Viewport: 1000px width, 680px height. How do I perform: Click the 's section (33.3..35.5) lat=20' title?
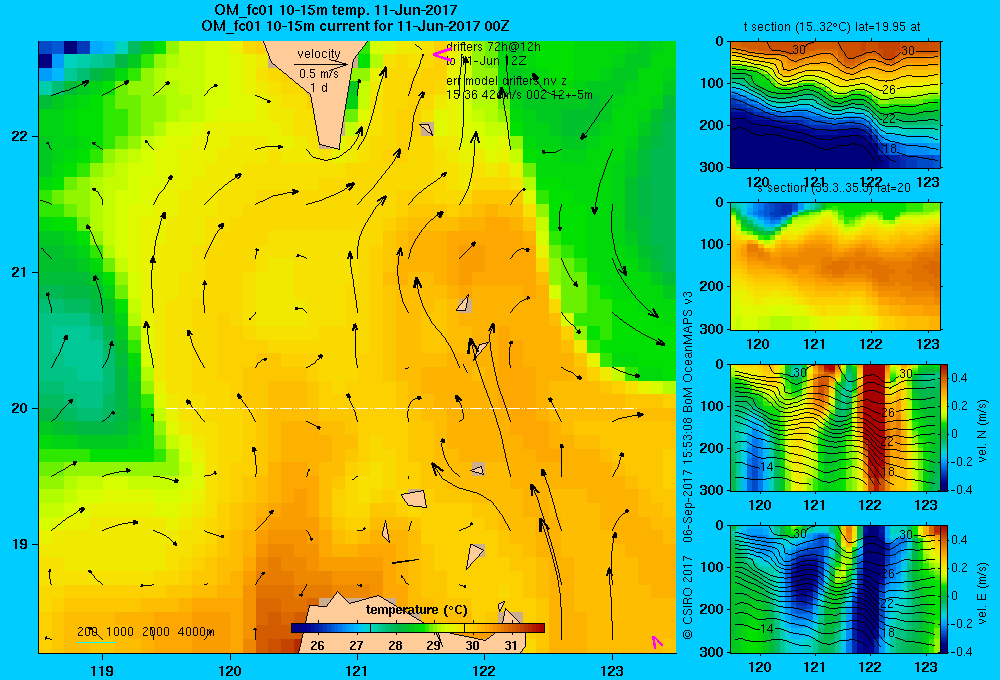click(834, 188)
